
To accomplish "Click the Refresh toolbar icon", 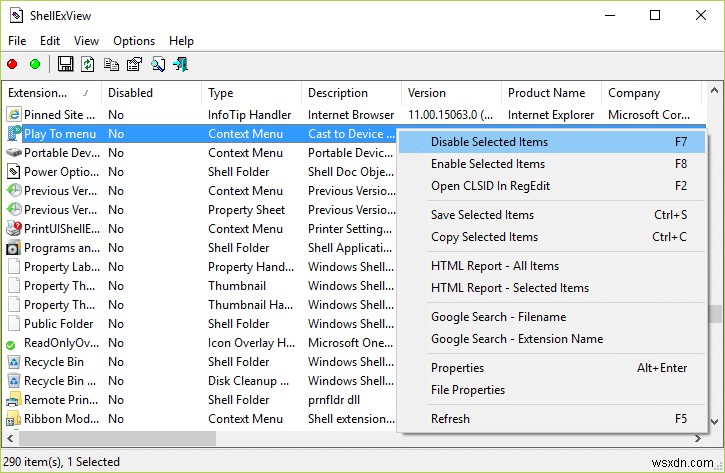I will point(88,64).
